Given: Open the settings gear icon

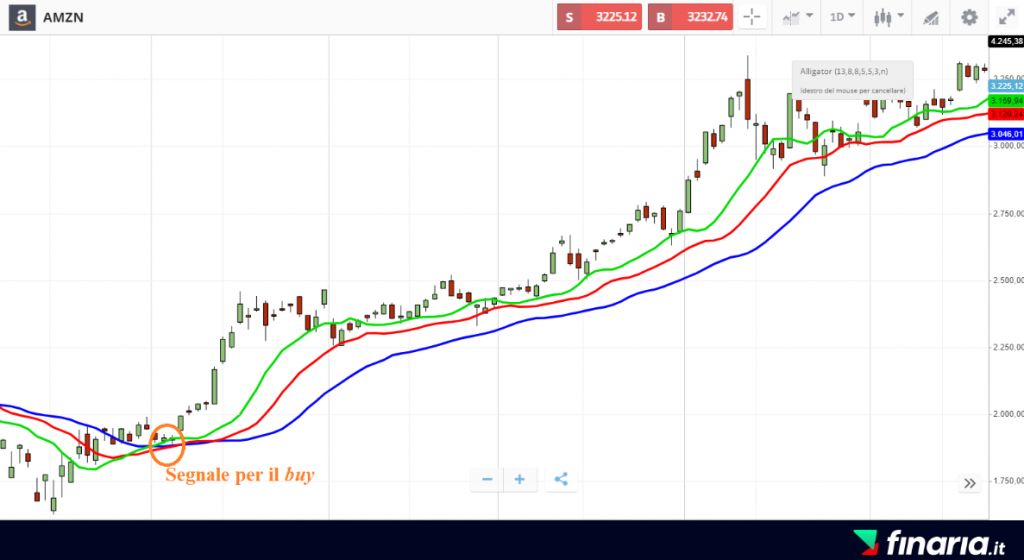Looking at the screenshot, I should (969, 17).
